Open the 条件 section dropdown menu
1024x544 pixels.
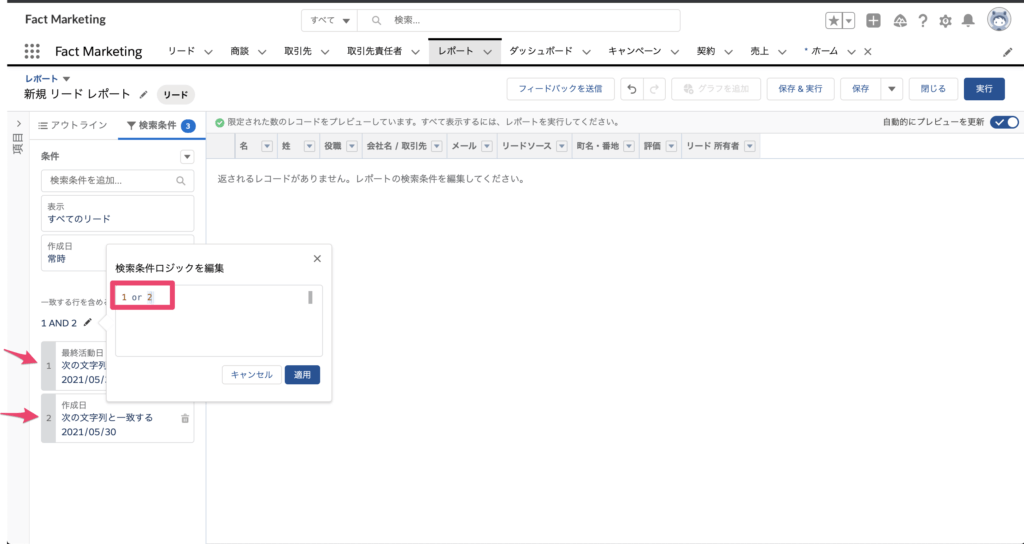tap(187, 157)
